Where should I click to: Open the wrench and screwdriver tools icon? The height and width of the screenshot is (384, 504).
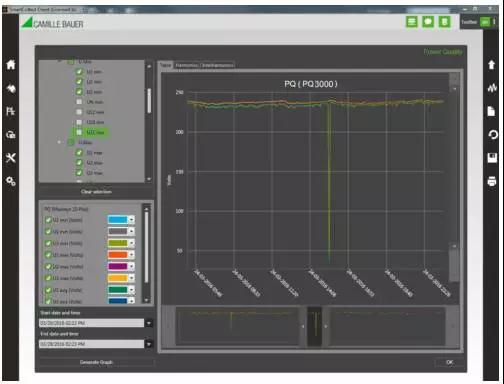point(11,158)
